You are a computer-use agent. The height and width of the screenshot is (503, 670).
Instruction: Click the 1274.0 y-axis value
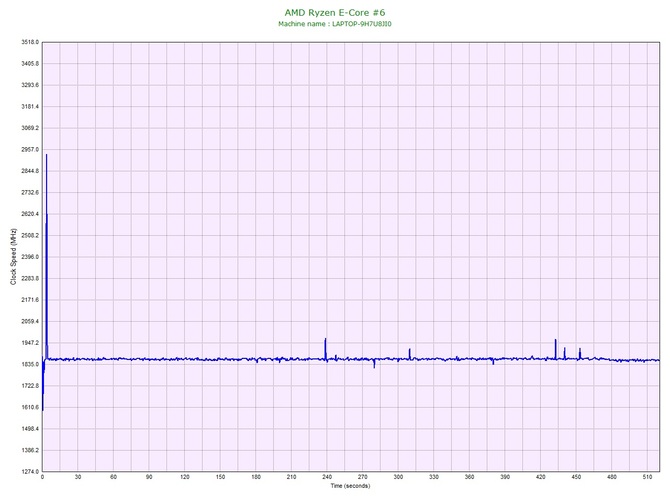30,471
